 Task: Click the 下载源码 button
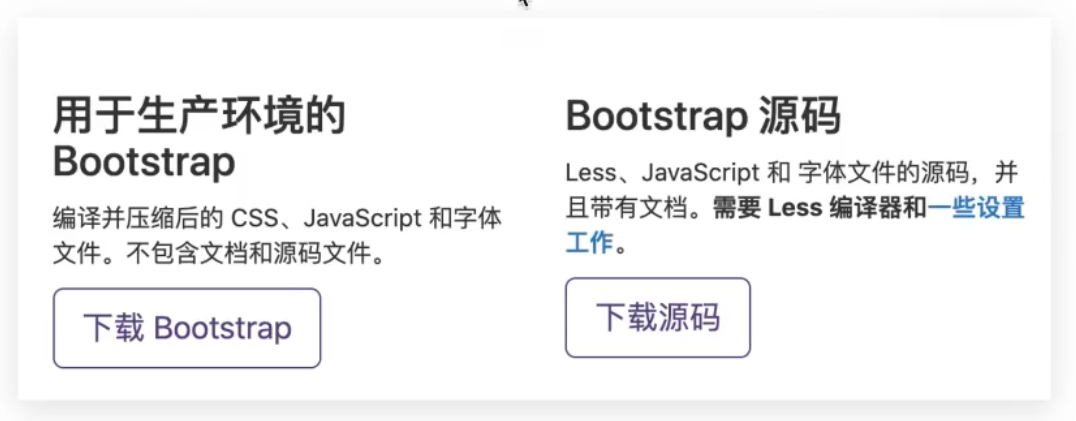(657, 317)
